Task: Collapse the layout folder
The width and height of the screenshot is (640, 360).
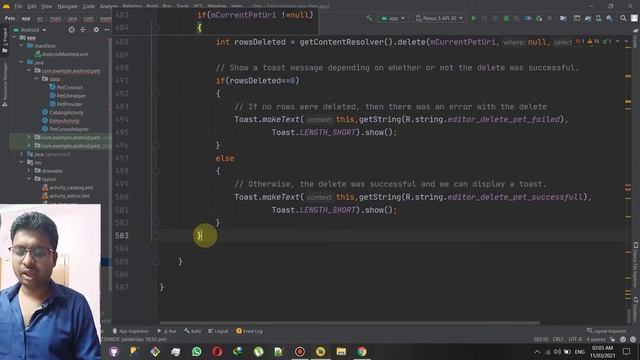Action: 29,179
